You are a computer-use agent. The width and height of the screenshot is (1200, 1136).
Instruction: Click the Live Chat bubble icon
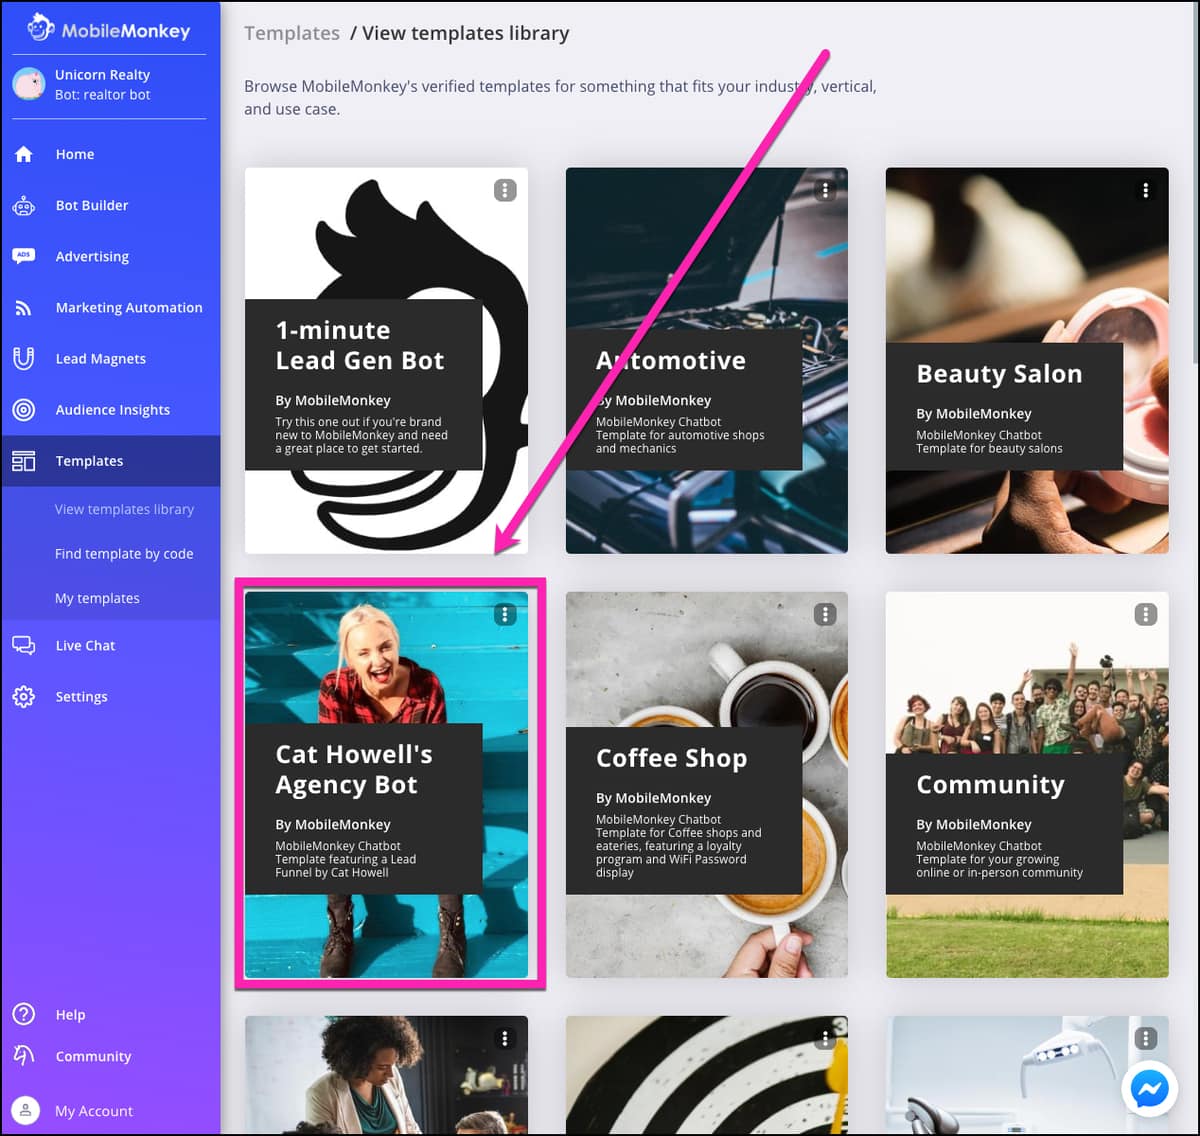click(24, 646)
